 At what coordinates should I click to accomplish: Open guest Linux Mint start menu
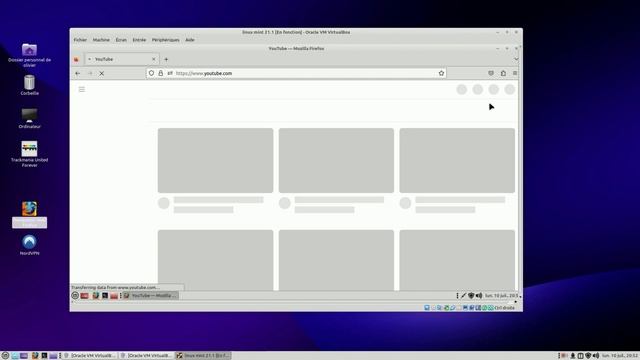coord(75,296)
